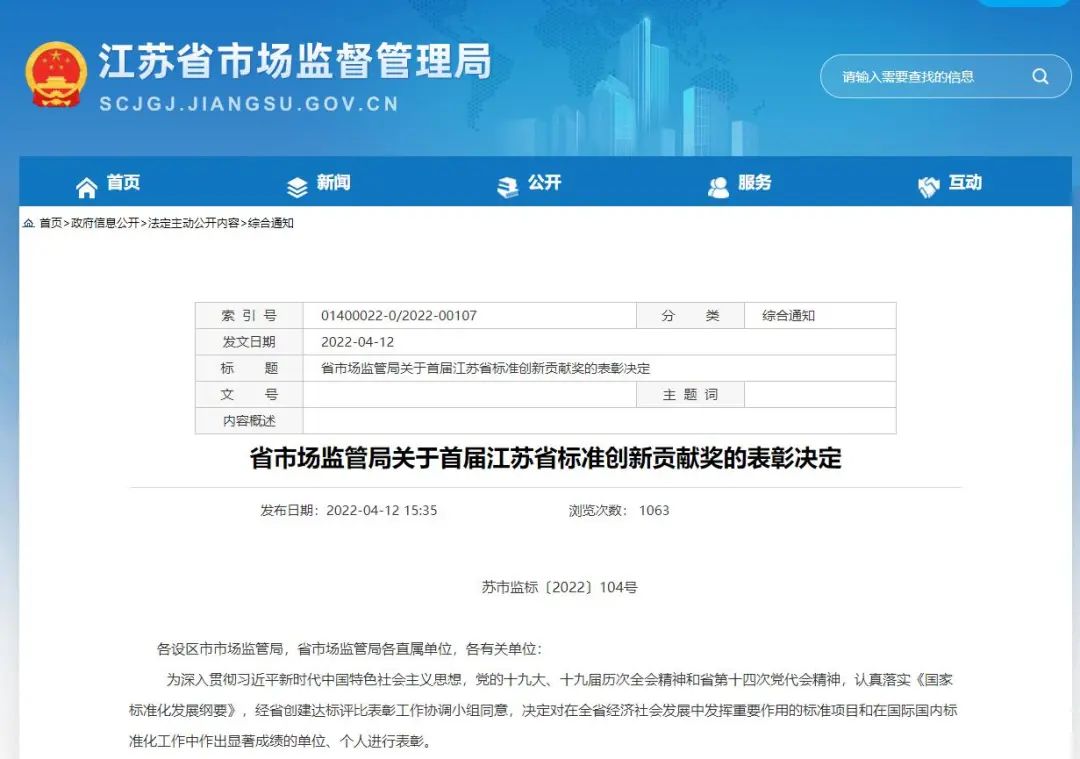
Task: Follow the 综合通知 breadcrumb link
Action: pyautogui.click(x=271, y=223)
